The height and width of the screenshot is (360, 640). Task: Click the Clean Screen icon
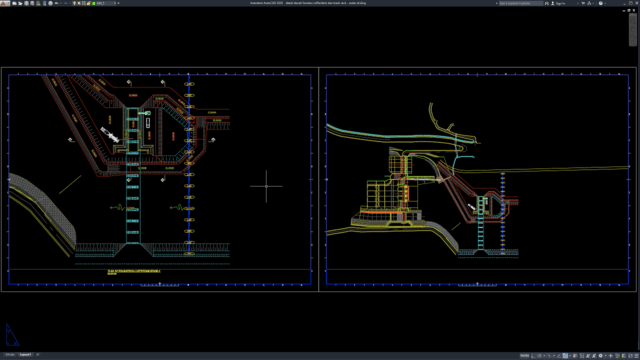(630, 356)
